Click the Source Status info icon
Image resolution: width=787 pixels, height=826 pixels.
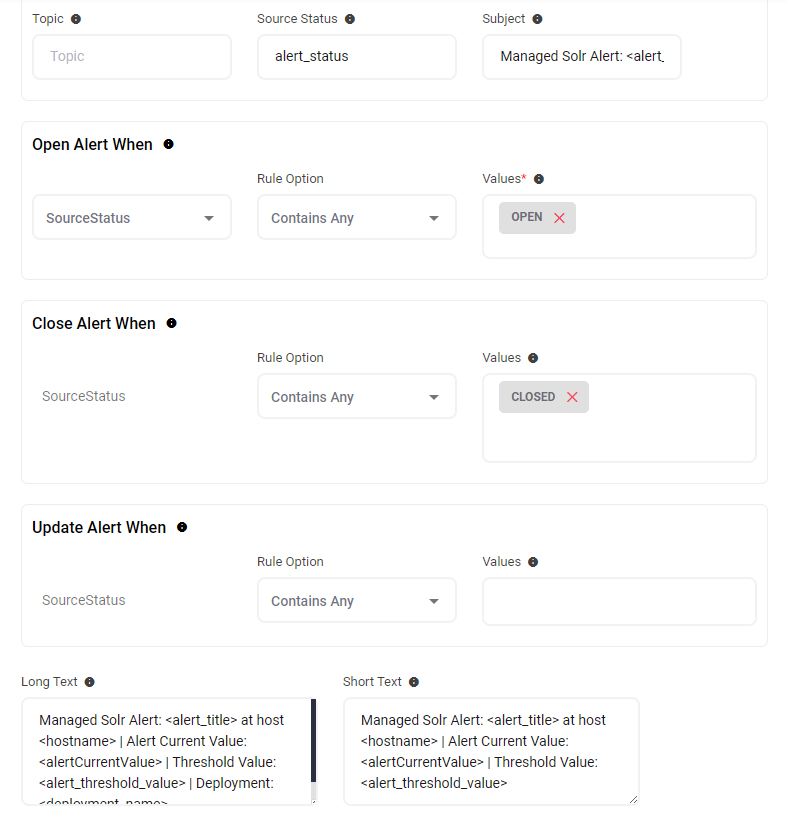click(x=350, y=19)
